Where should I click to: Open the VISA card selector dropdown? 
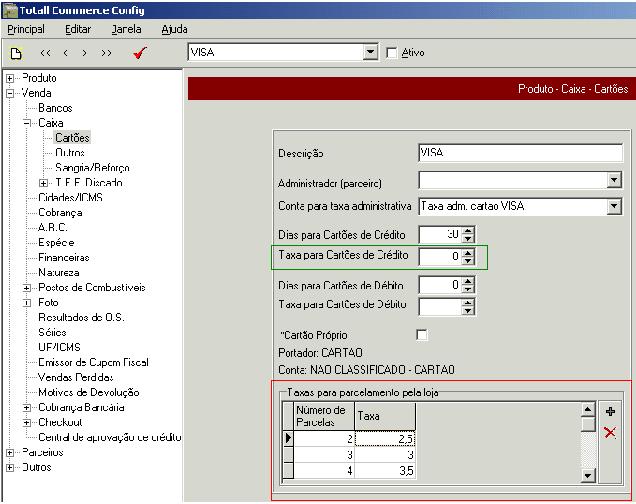tap(370, 52)
